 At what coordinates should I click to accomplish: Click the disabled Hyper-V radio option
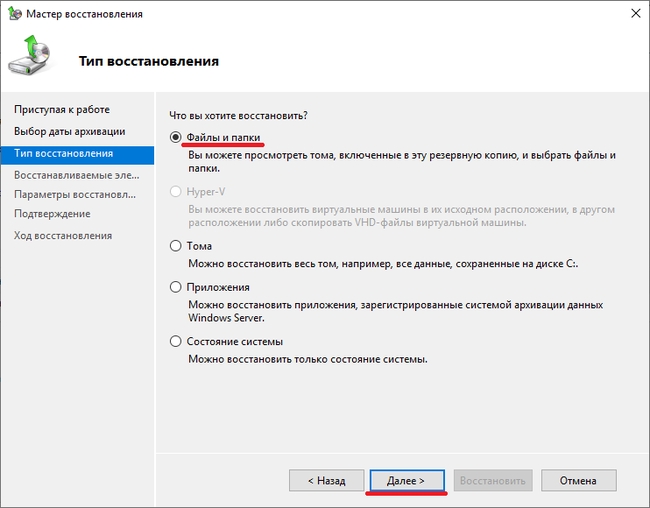click(177, 191)
